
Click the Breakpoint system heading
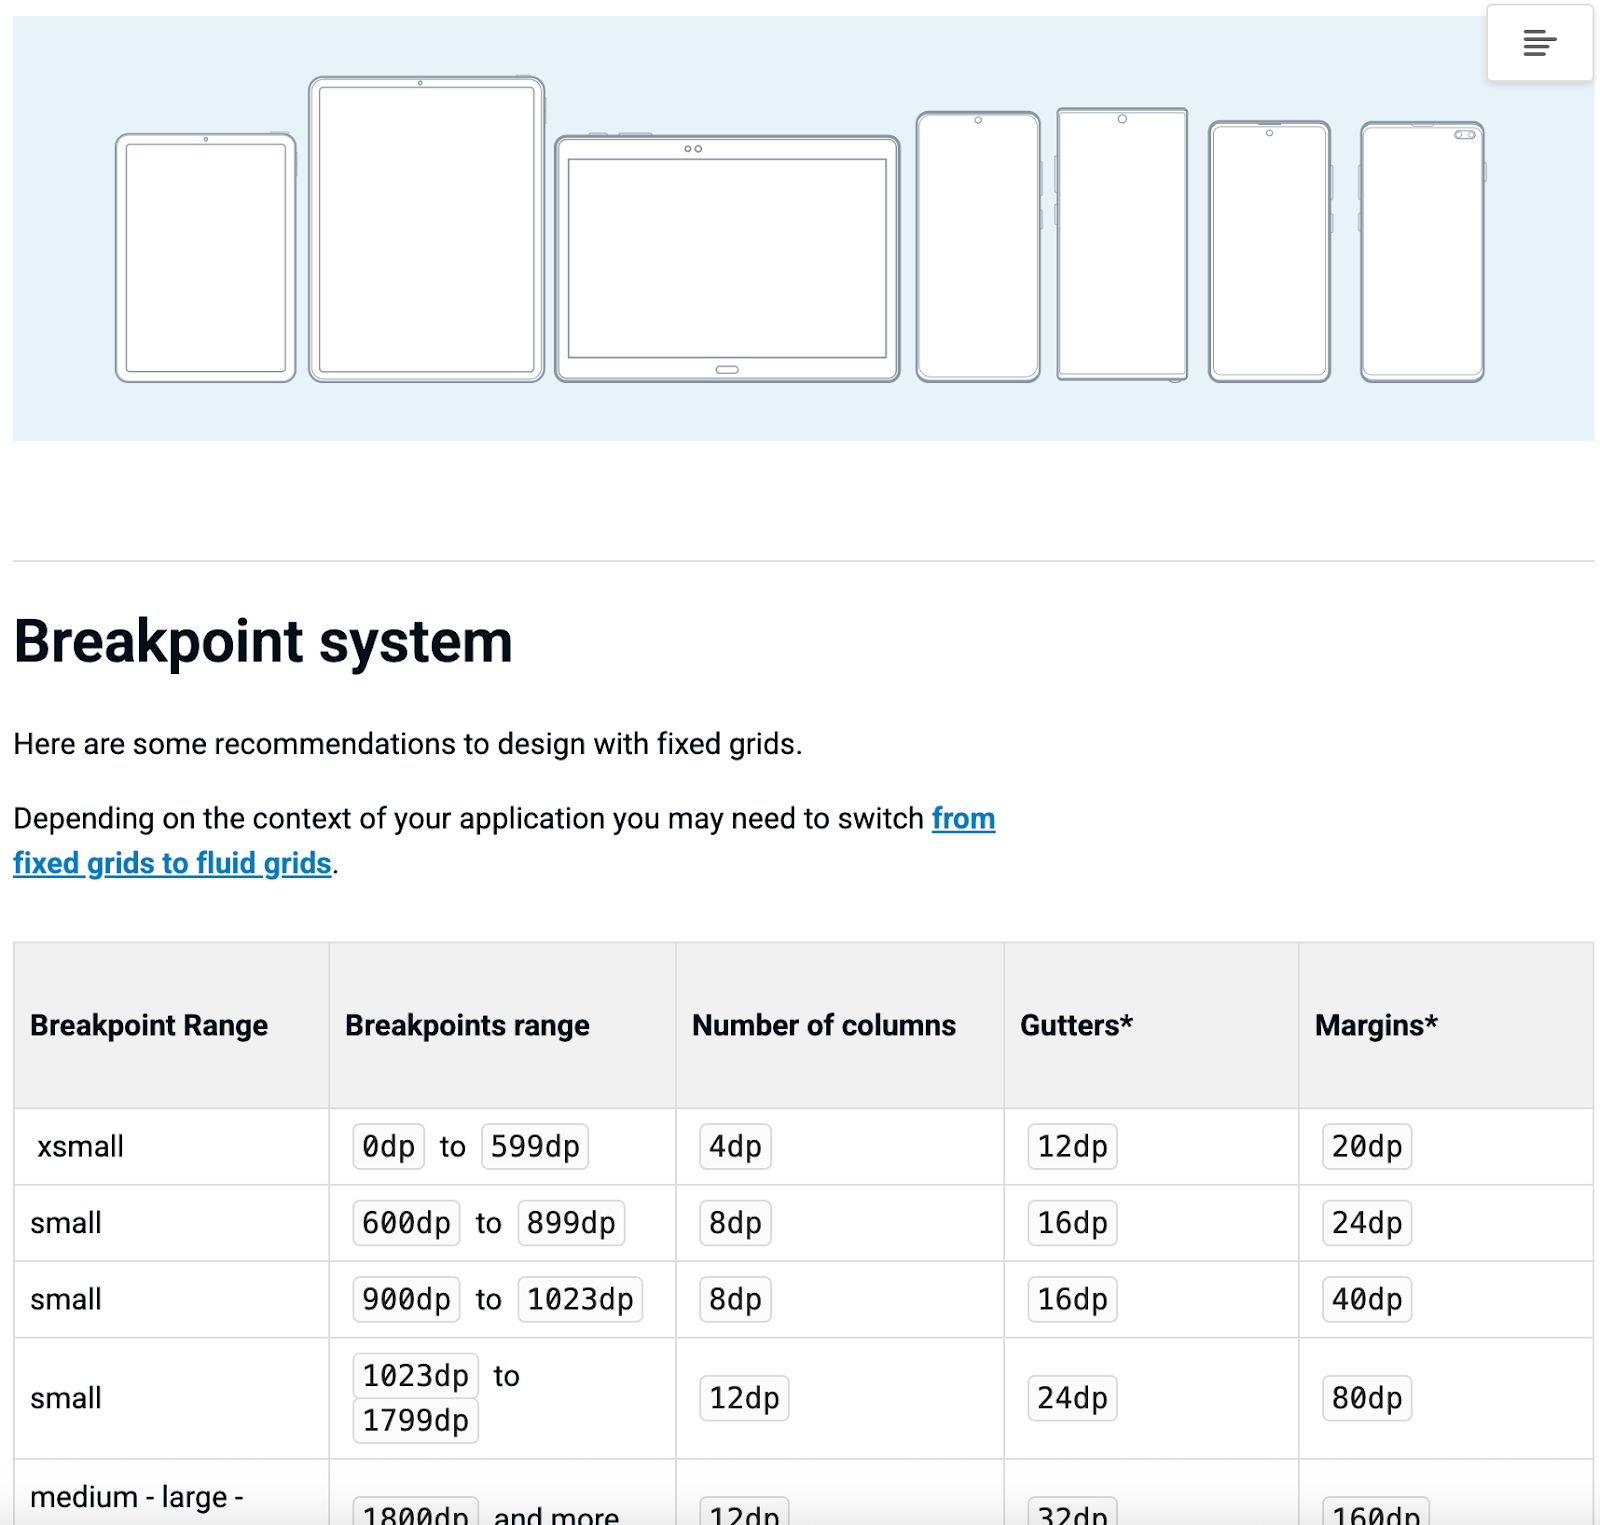(x=263, y=642)
